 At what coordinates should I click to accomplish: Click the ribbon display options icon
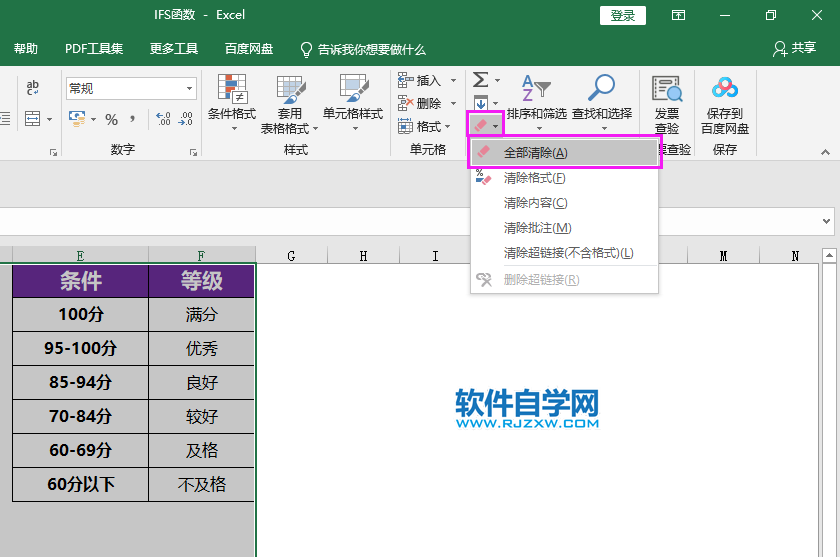(x=678, y=15)
